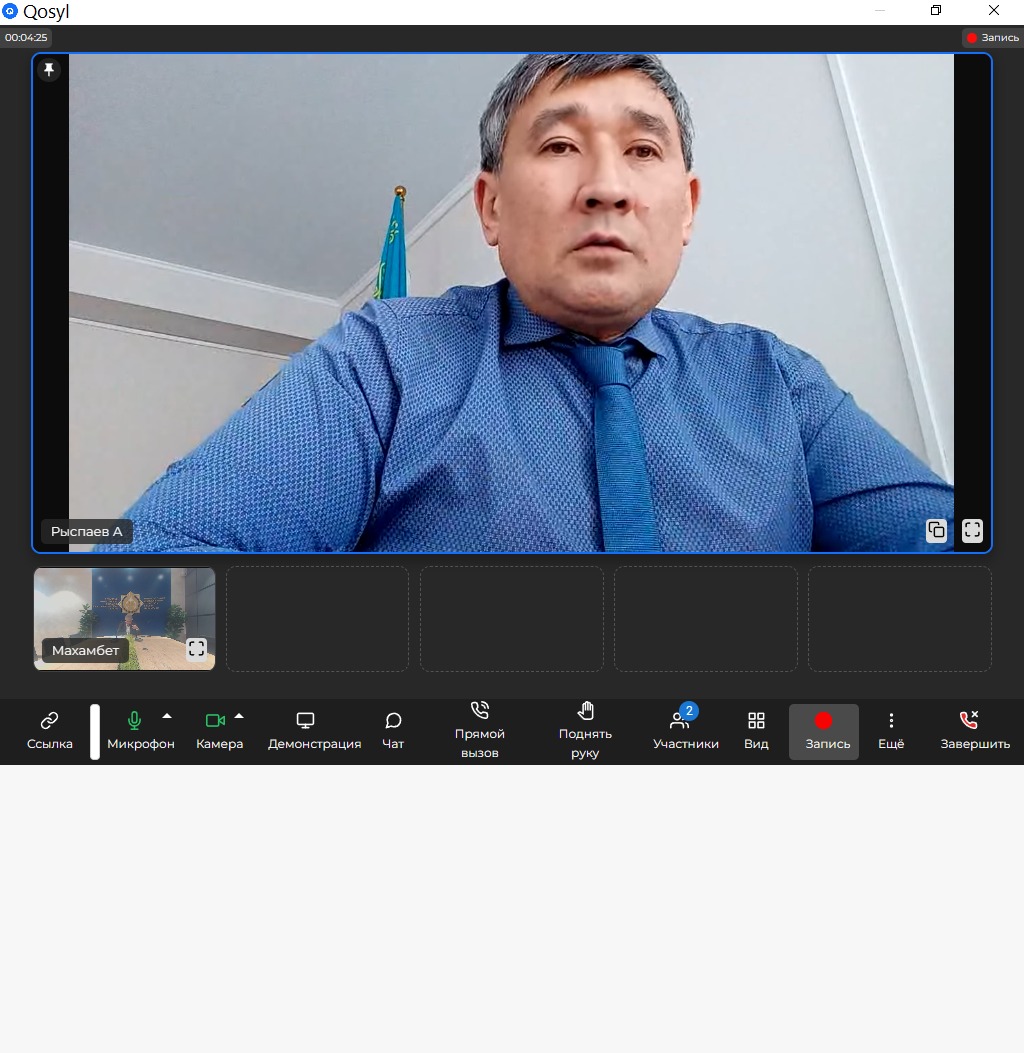Expand microphone options arrow
This screenshot has height=1053, width=1024.
(167, 716)
